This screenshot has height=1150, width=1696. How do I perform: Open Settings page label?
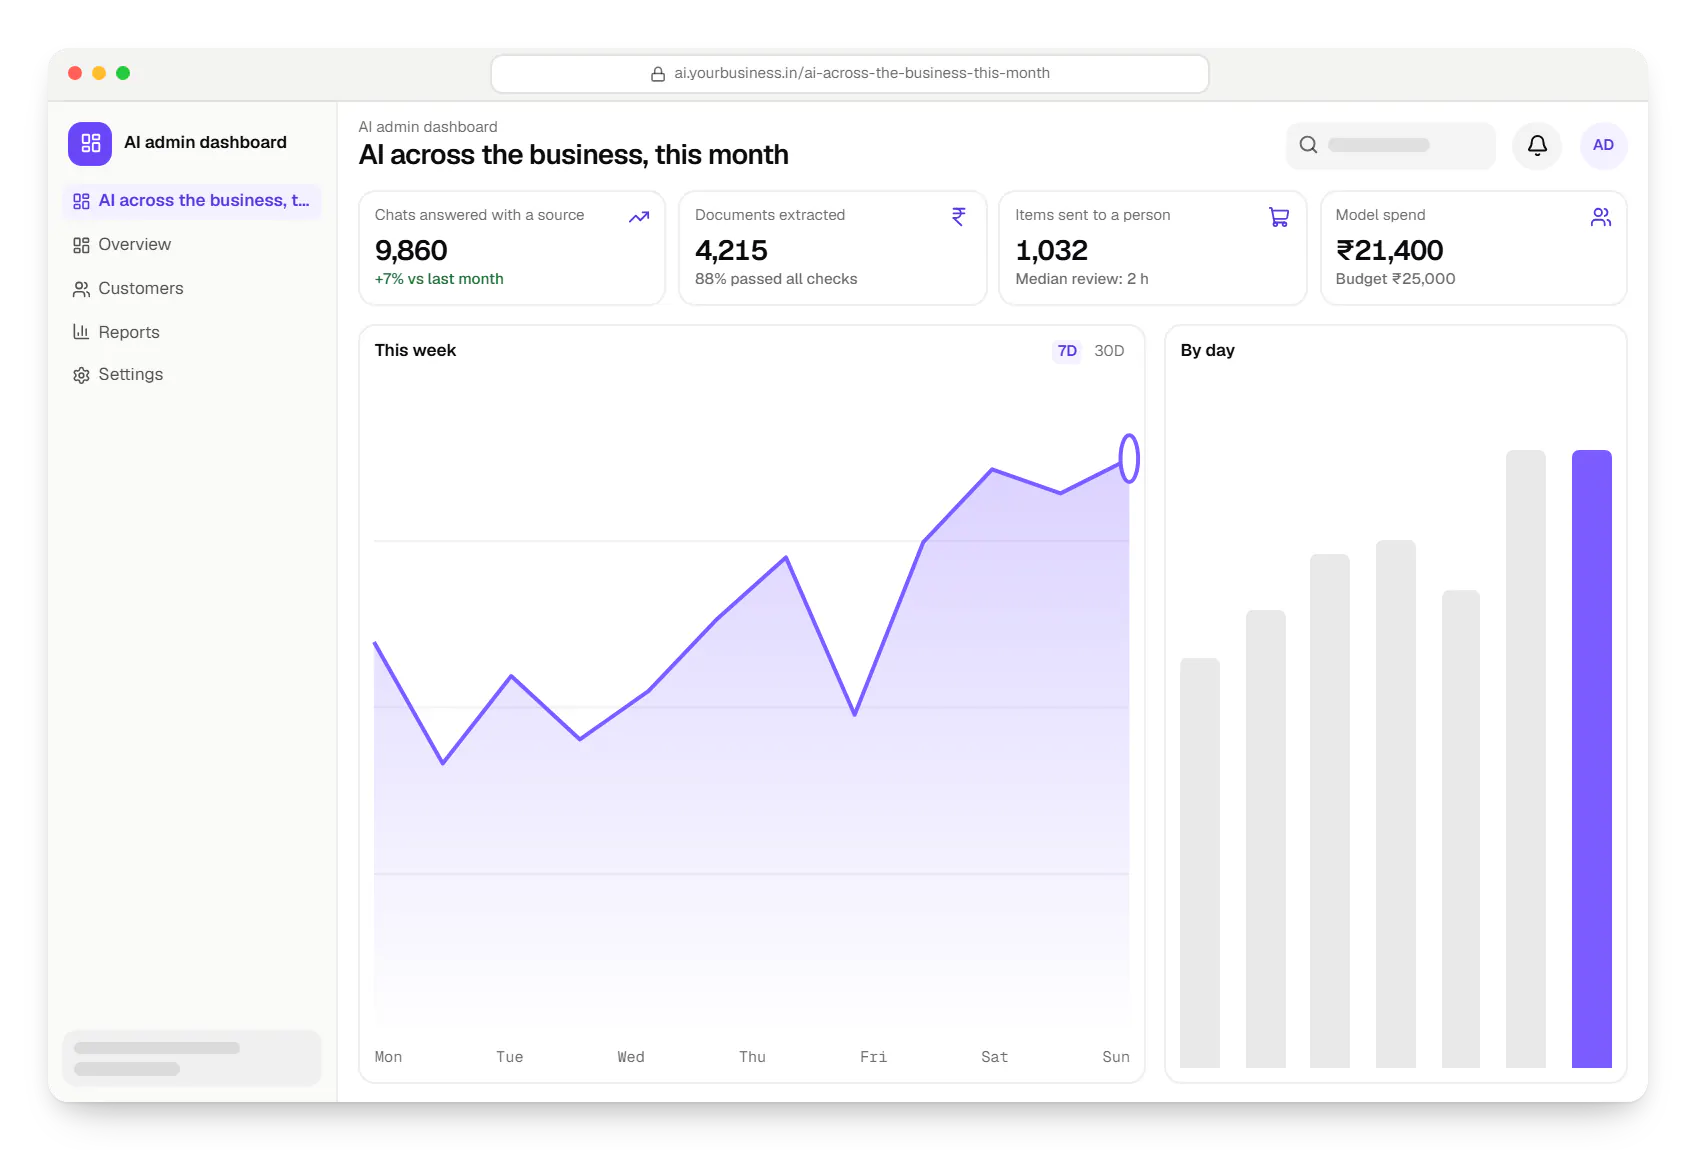tap(131, 375)
